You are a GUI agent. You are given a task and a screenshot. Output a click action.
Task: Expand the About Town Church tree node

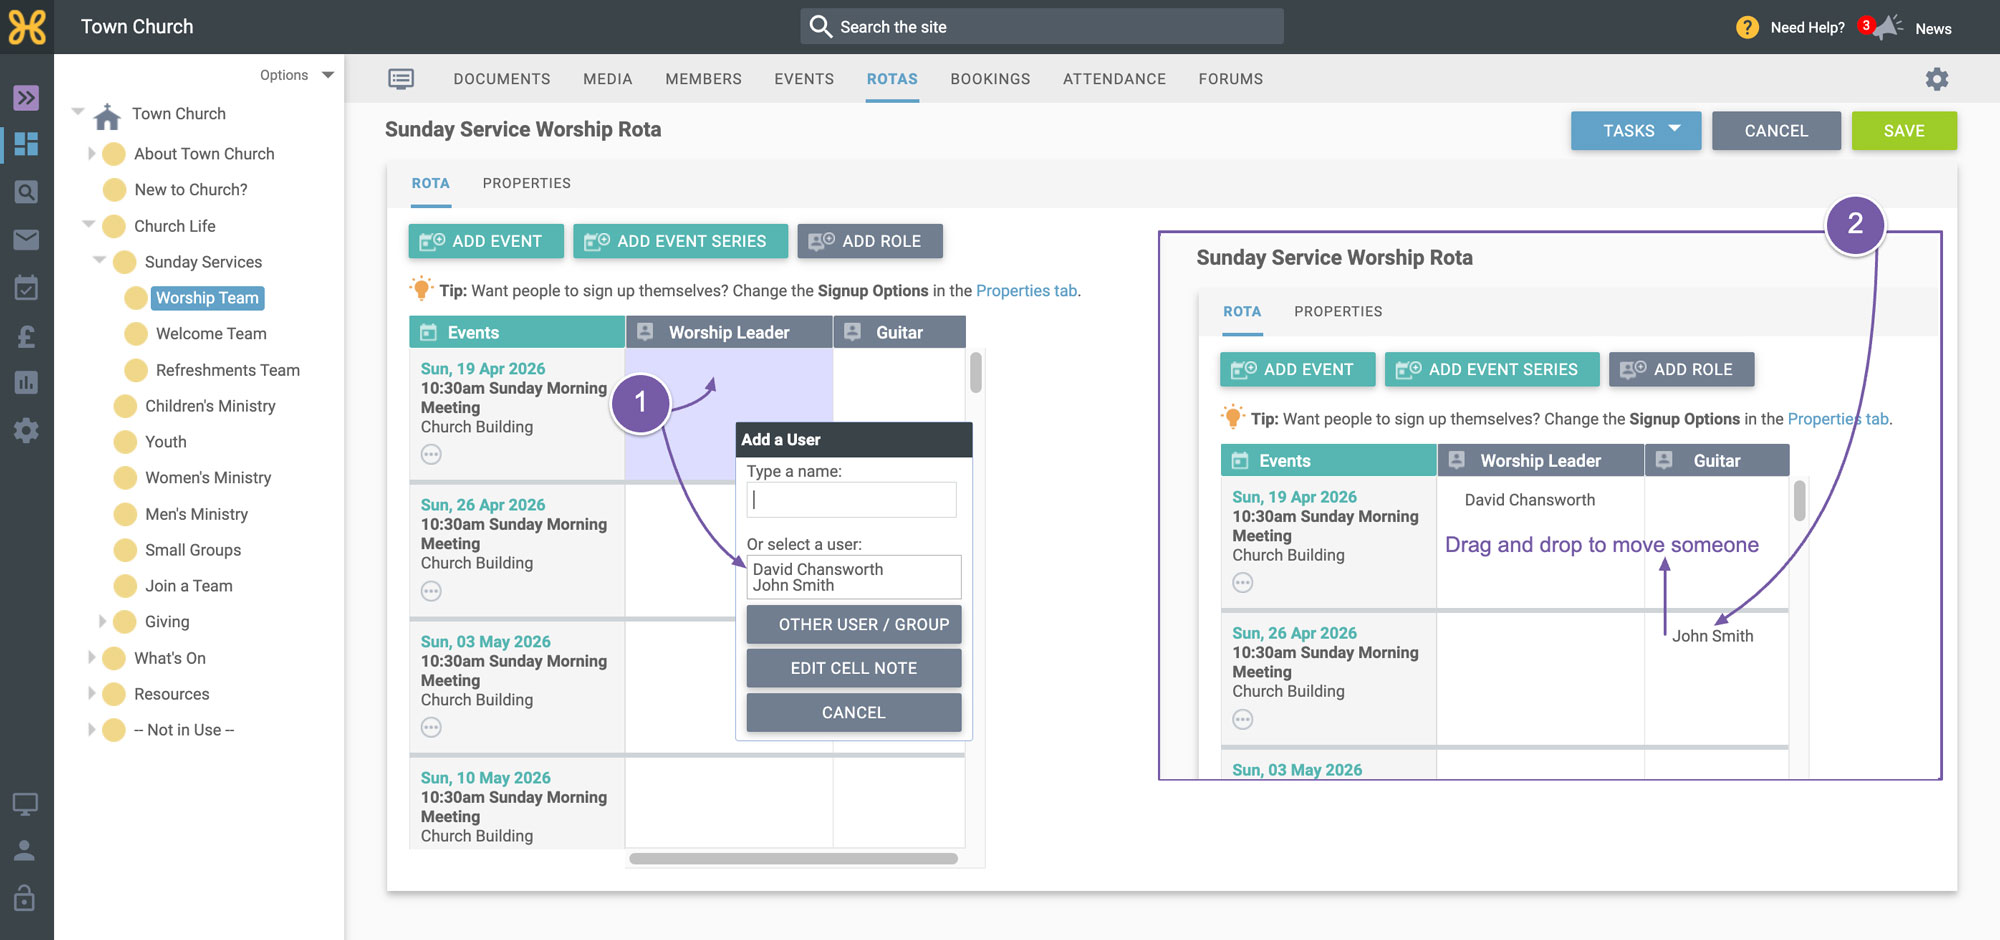91,153
